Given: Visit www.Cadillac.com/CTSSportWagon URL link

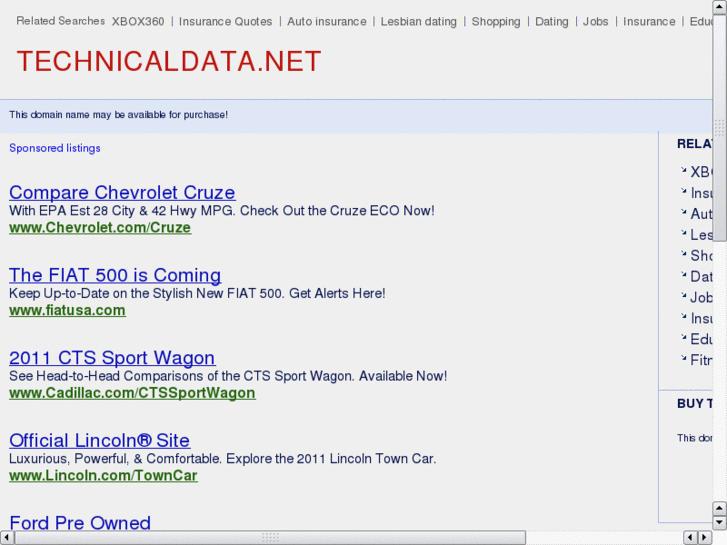Looking at the screenshot, I should (132, 392).
